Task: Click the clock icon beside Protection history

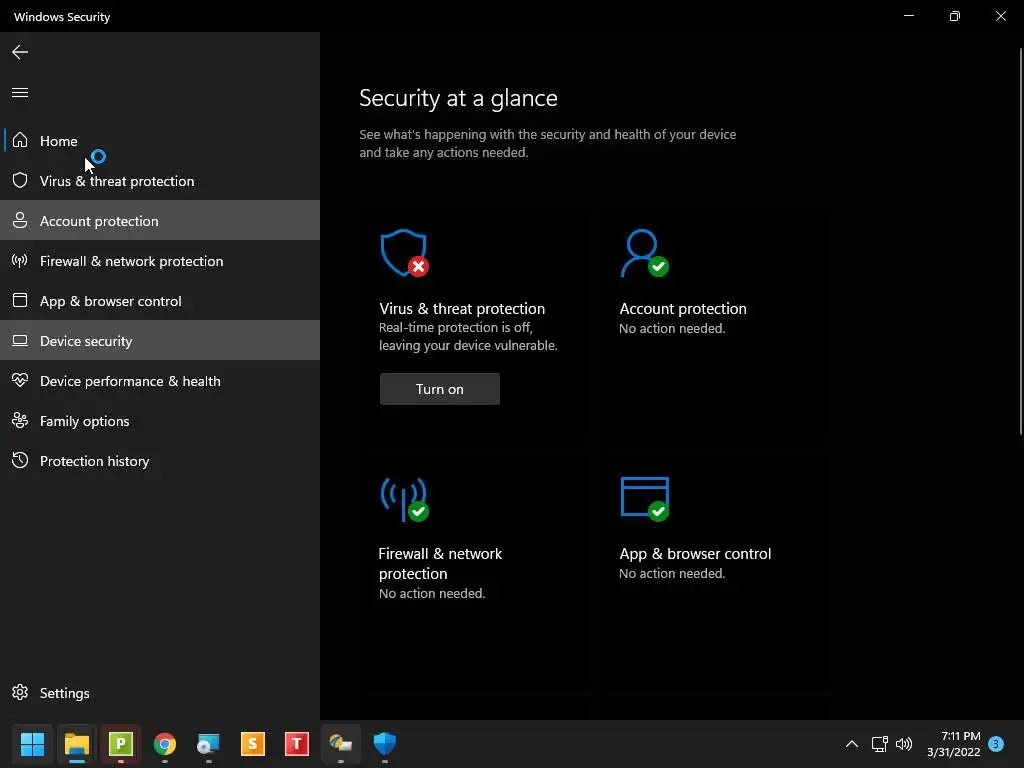Action: 20,460
